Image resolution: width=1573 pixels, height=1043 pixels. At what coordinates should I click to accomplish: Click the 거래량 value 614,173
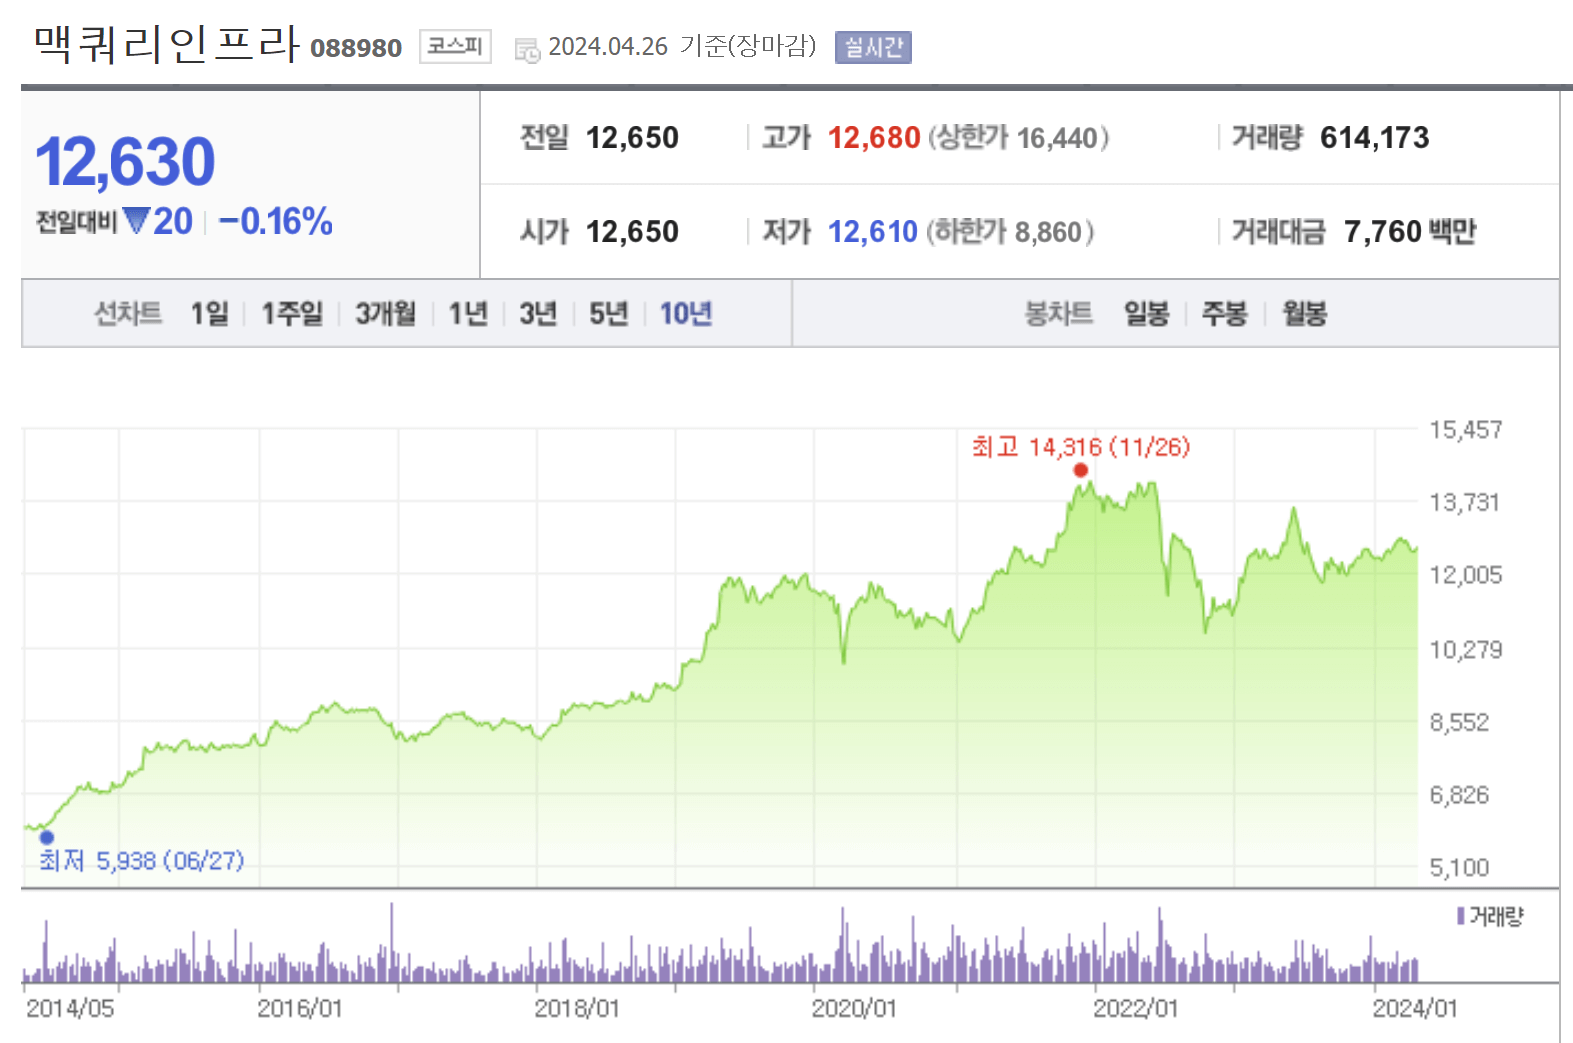click(x=1375, y=137)
